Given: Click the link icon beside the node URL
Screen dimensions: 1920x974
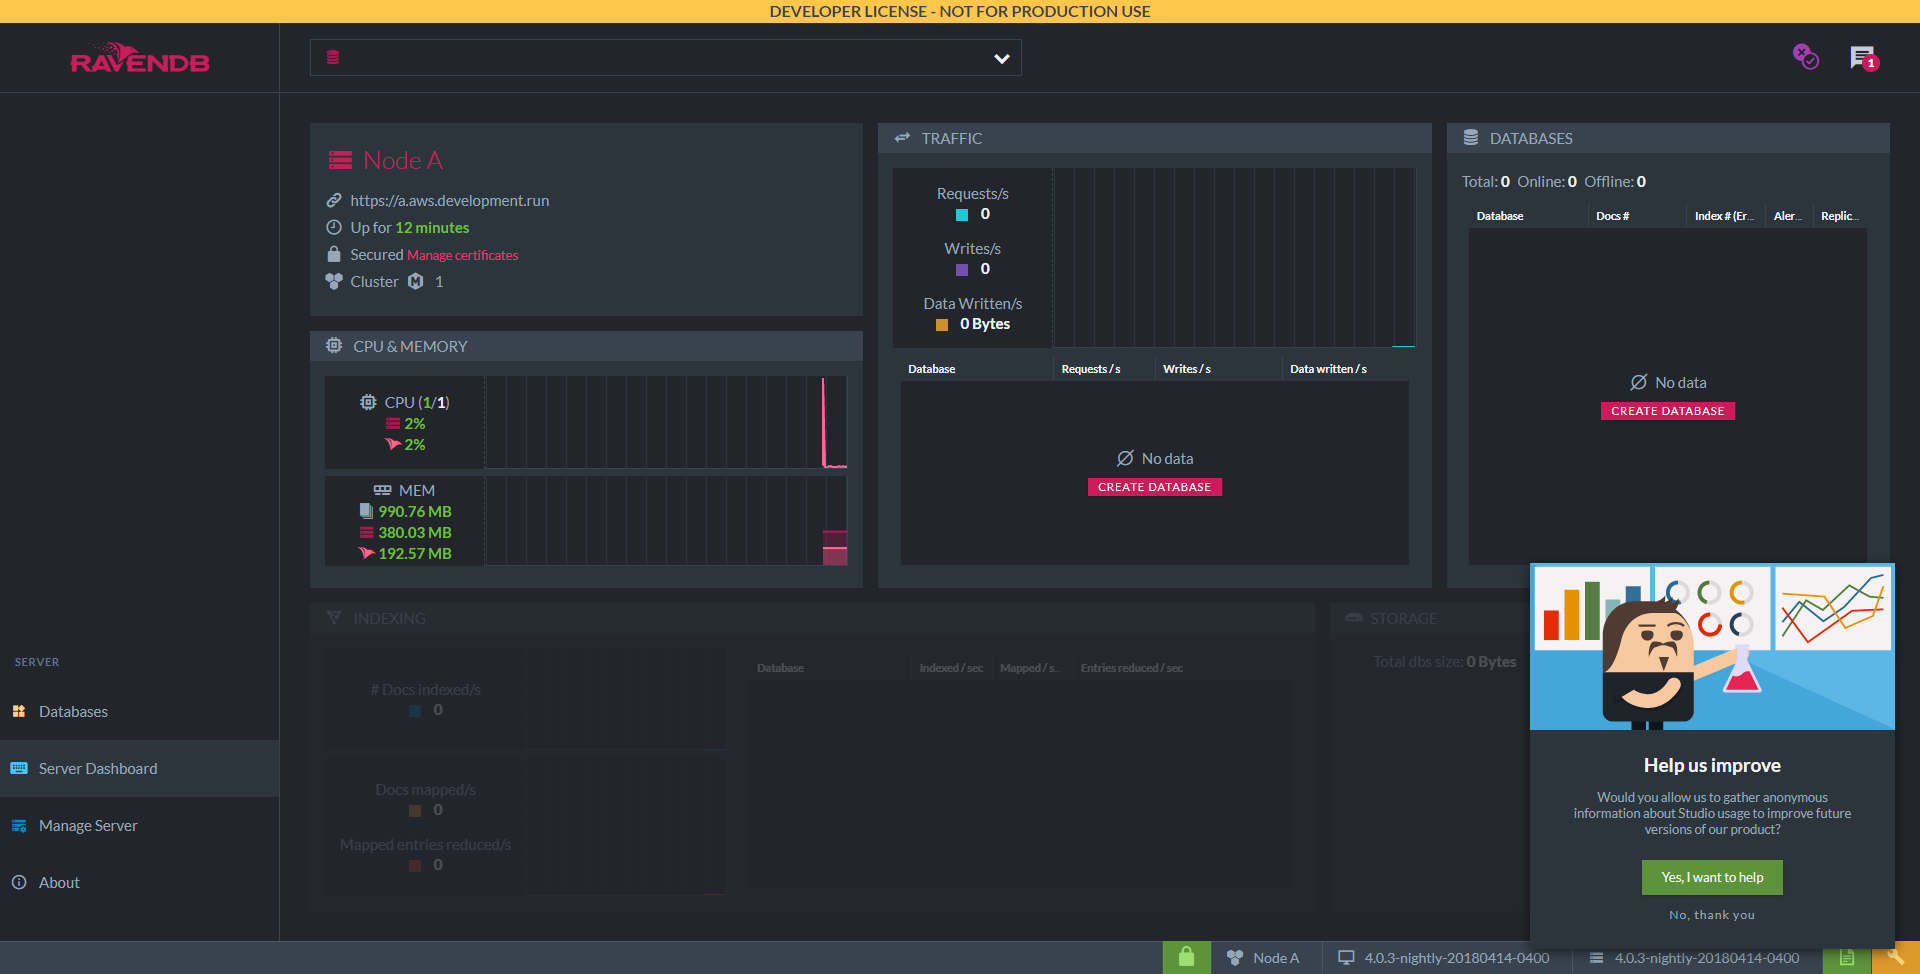Looking at the screenshot, I should 334,200.
